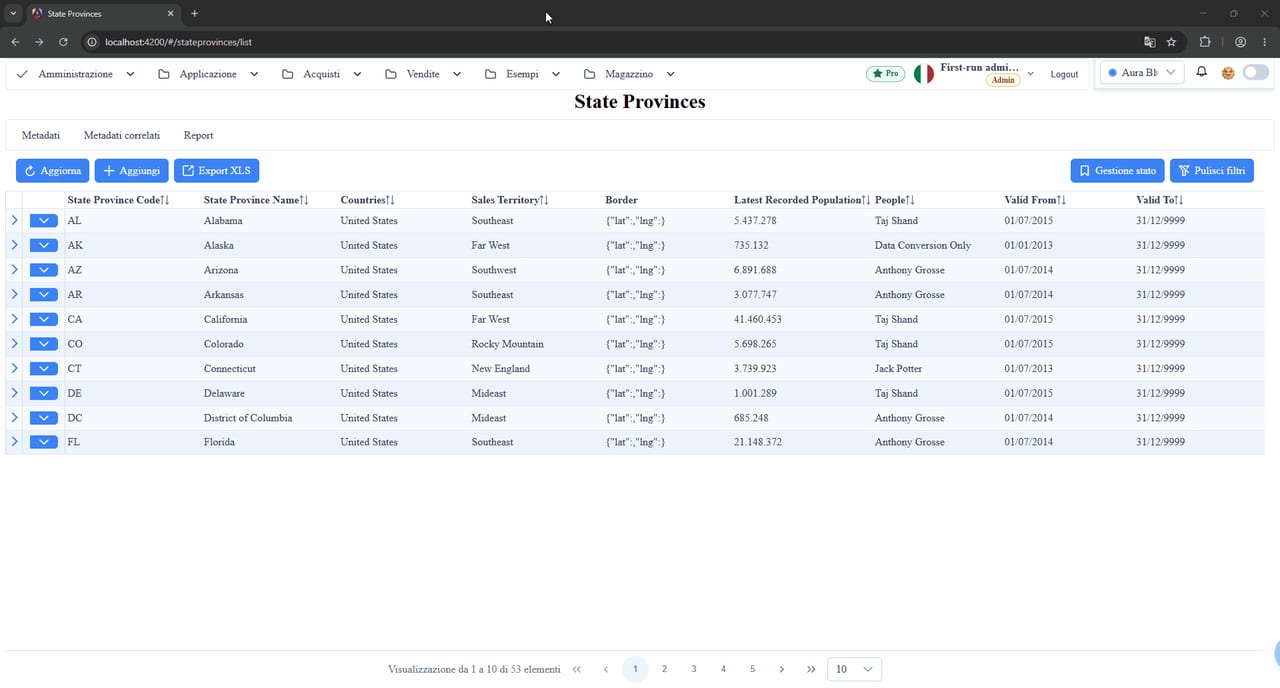The width and height of the screenshot is (1280, 688).
Task: Open the rows-per-page dropdown
Action: pos(855,669)
